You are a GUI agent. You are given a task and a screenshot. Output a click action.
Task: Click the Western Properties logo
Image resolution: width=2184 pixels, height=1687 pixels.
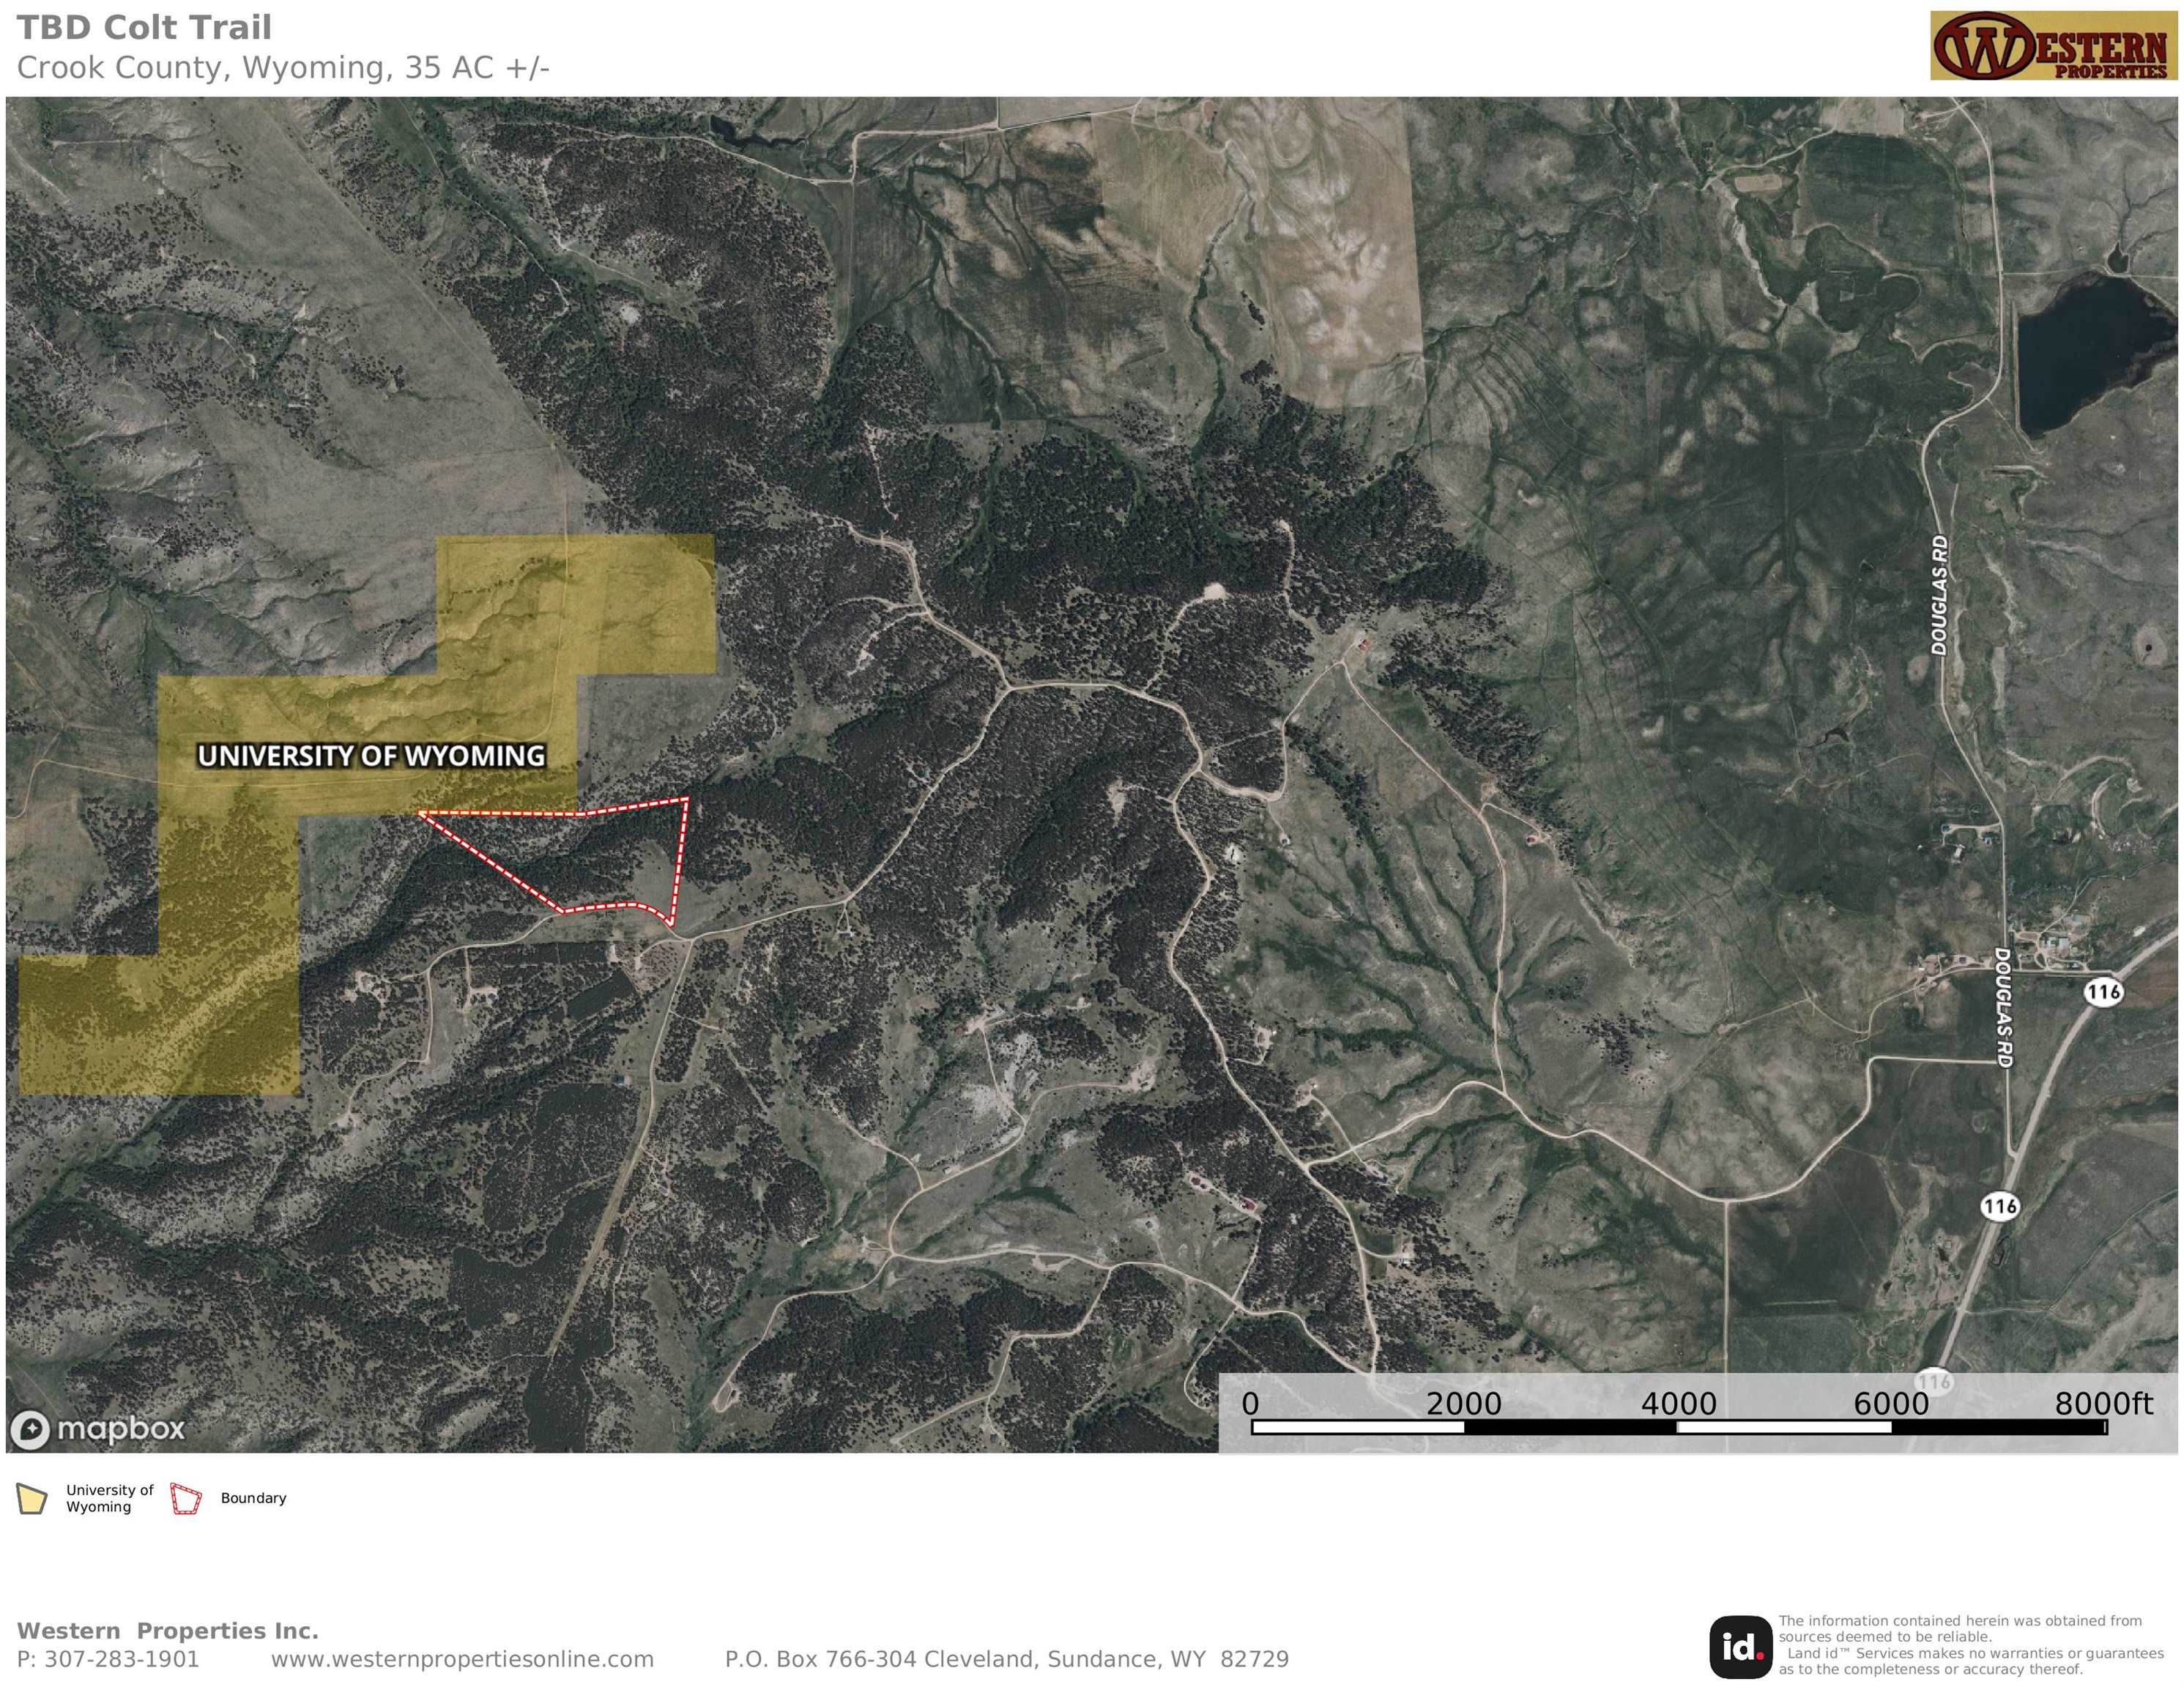(2054, 46)
